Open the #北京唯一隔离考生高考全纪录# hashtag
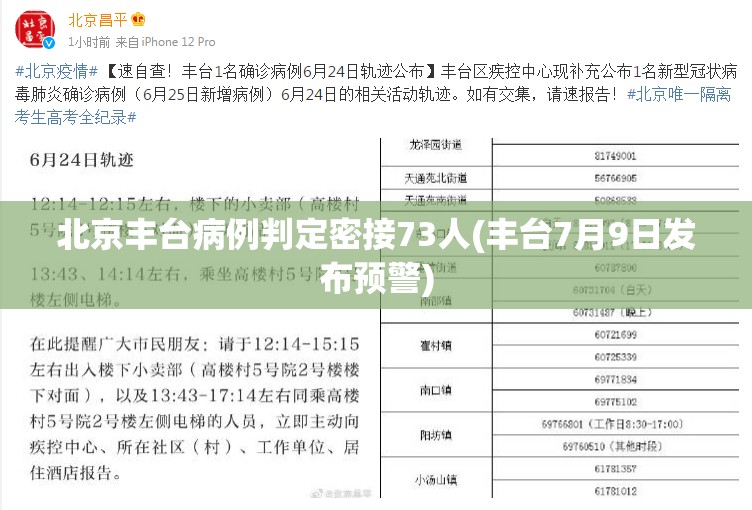This screenshot has height=510, width=752. 372,106
